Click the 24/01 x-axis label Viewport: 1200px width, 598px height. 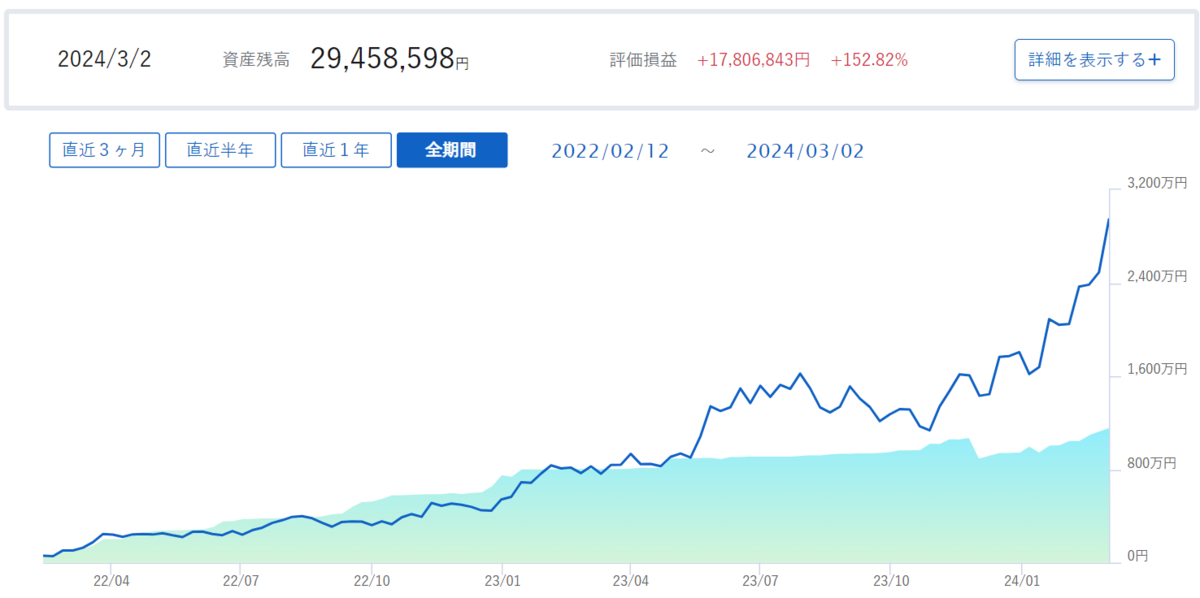click(x=1020, y=579)
